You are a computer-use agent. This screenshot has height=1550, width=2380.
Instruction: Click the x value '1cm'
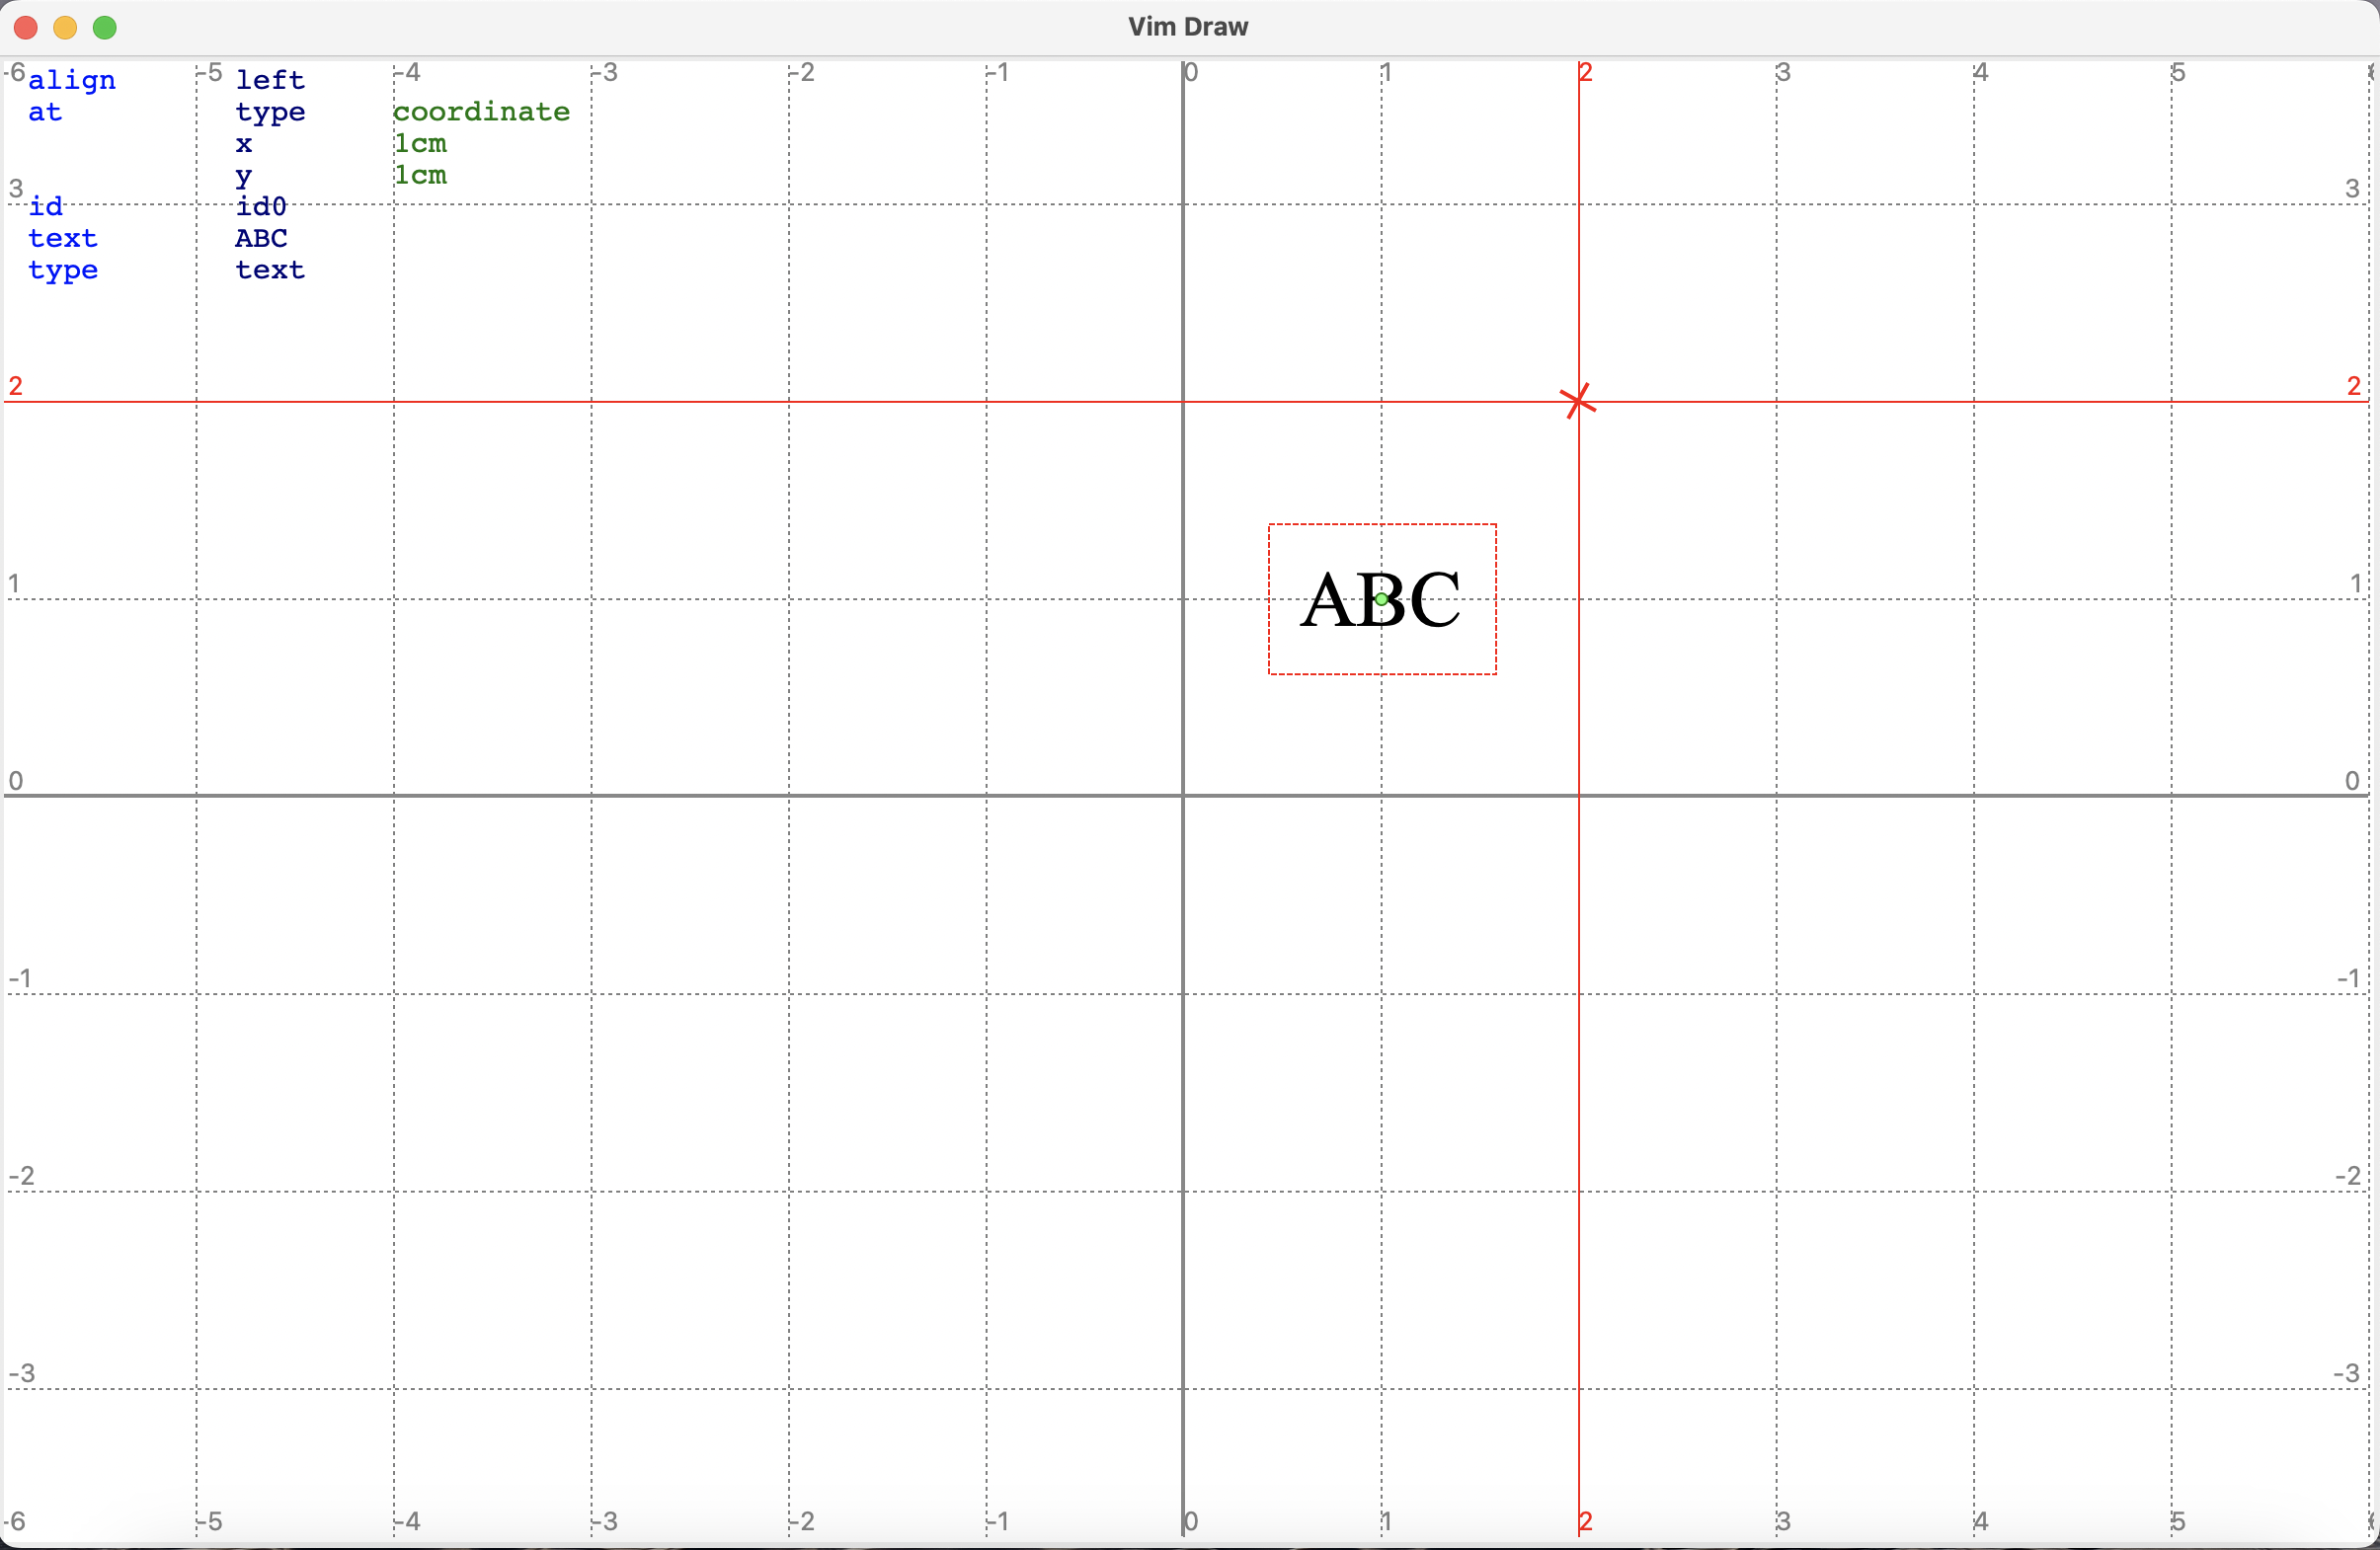[420, 144]
